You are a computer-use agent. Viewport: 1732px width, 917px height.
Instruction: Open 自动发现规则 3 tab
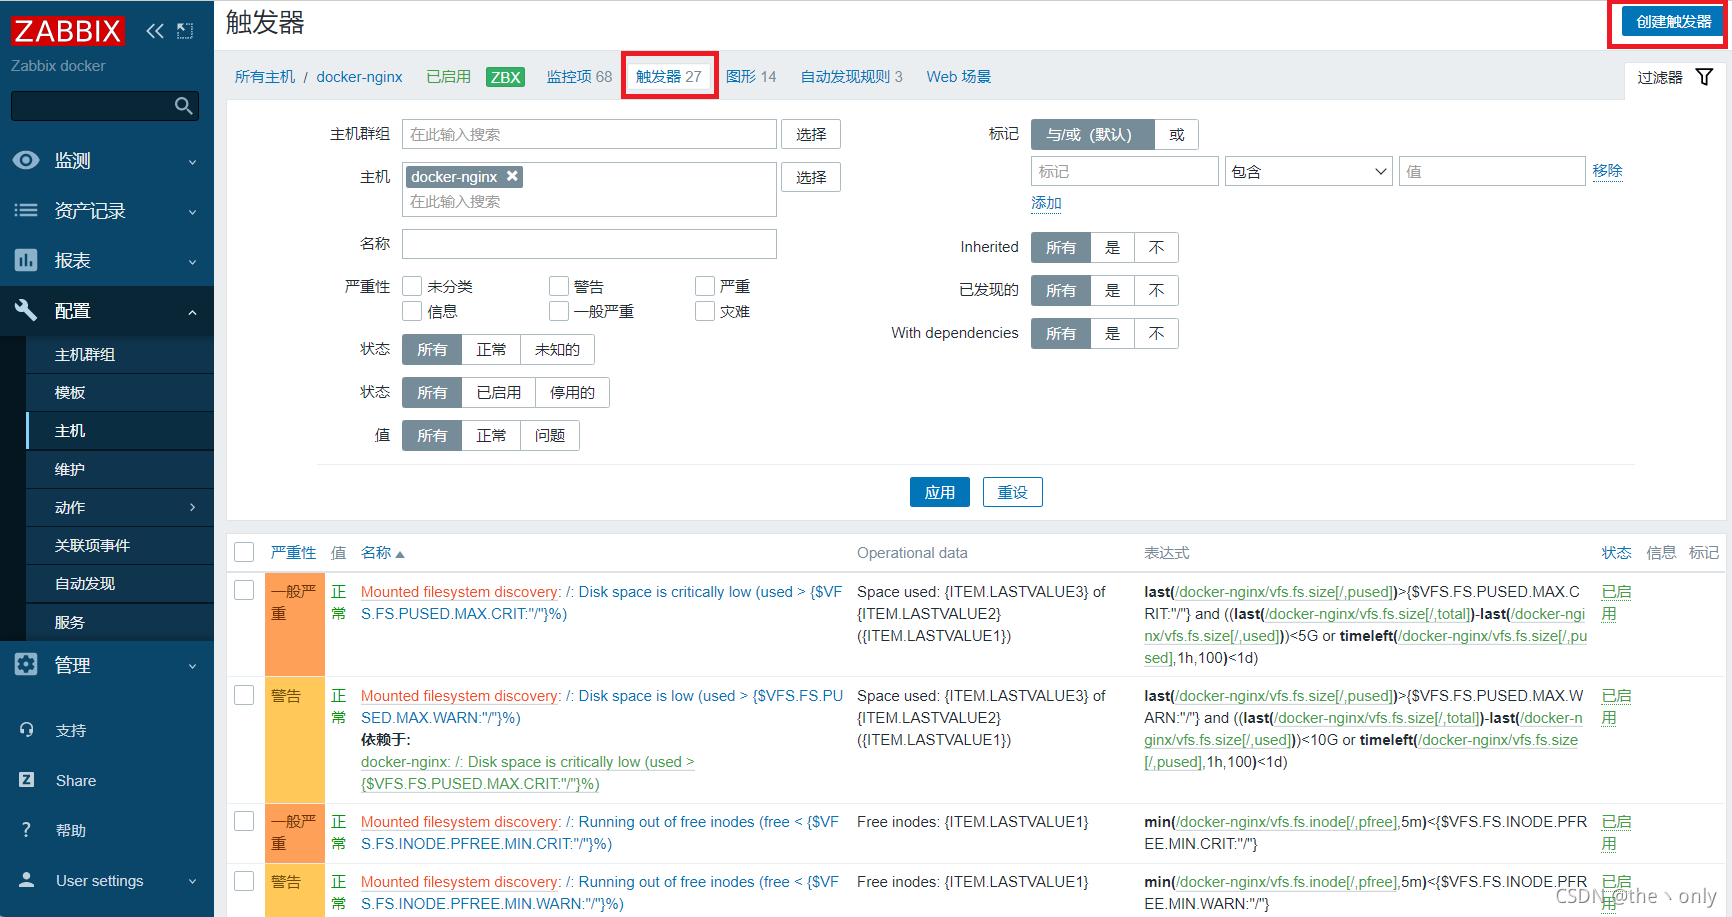(x=851, y=77)
